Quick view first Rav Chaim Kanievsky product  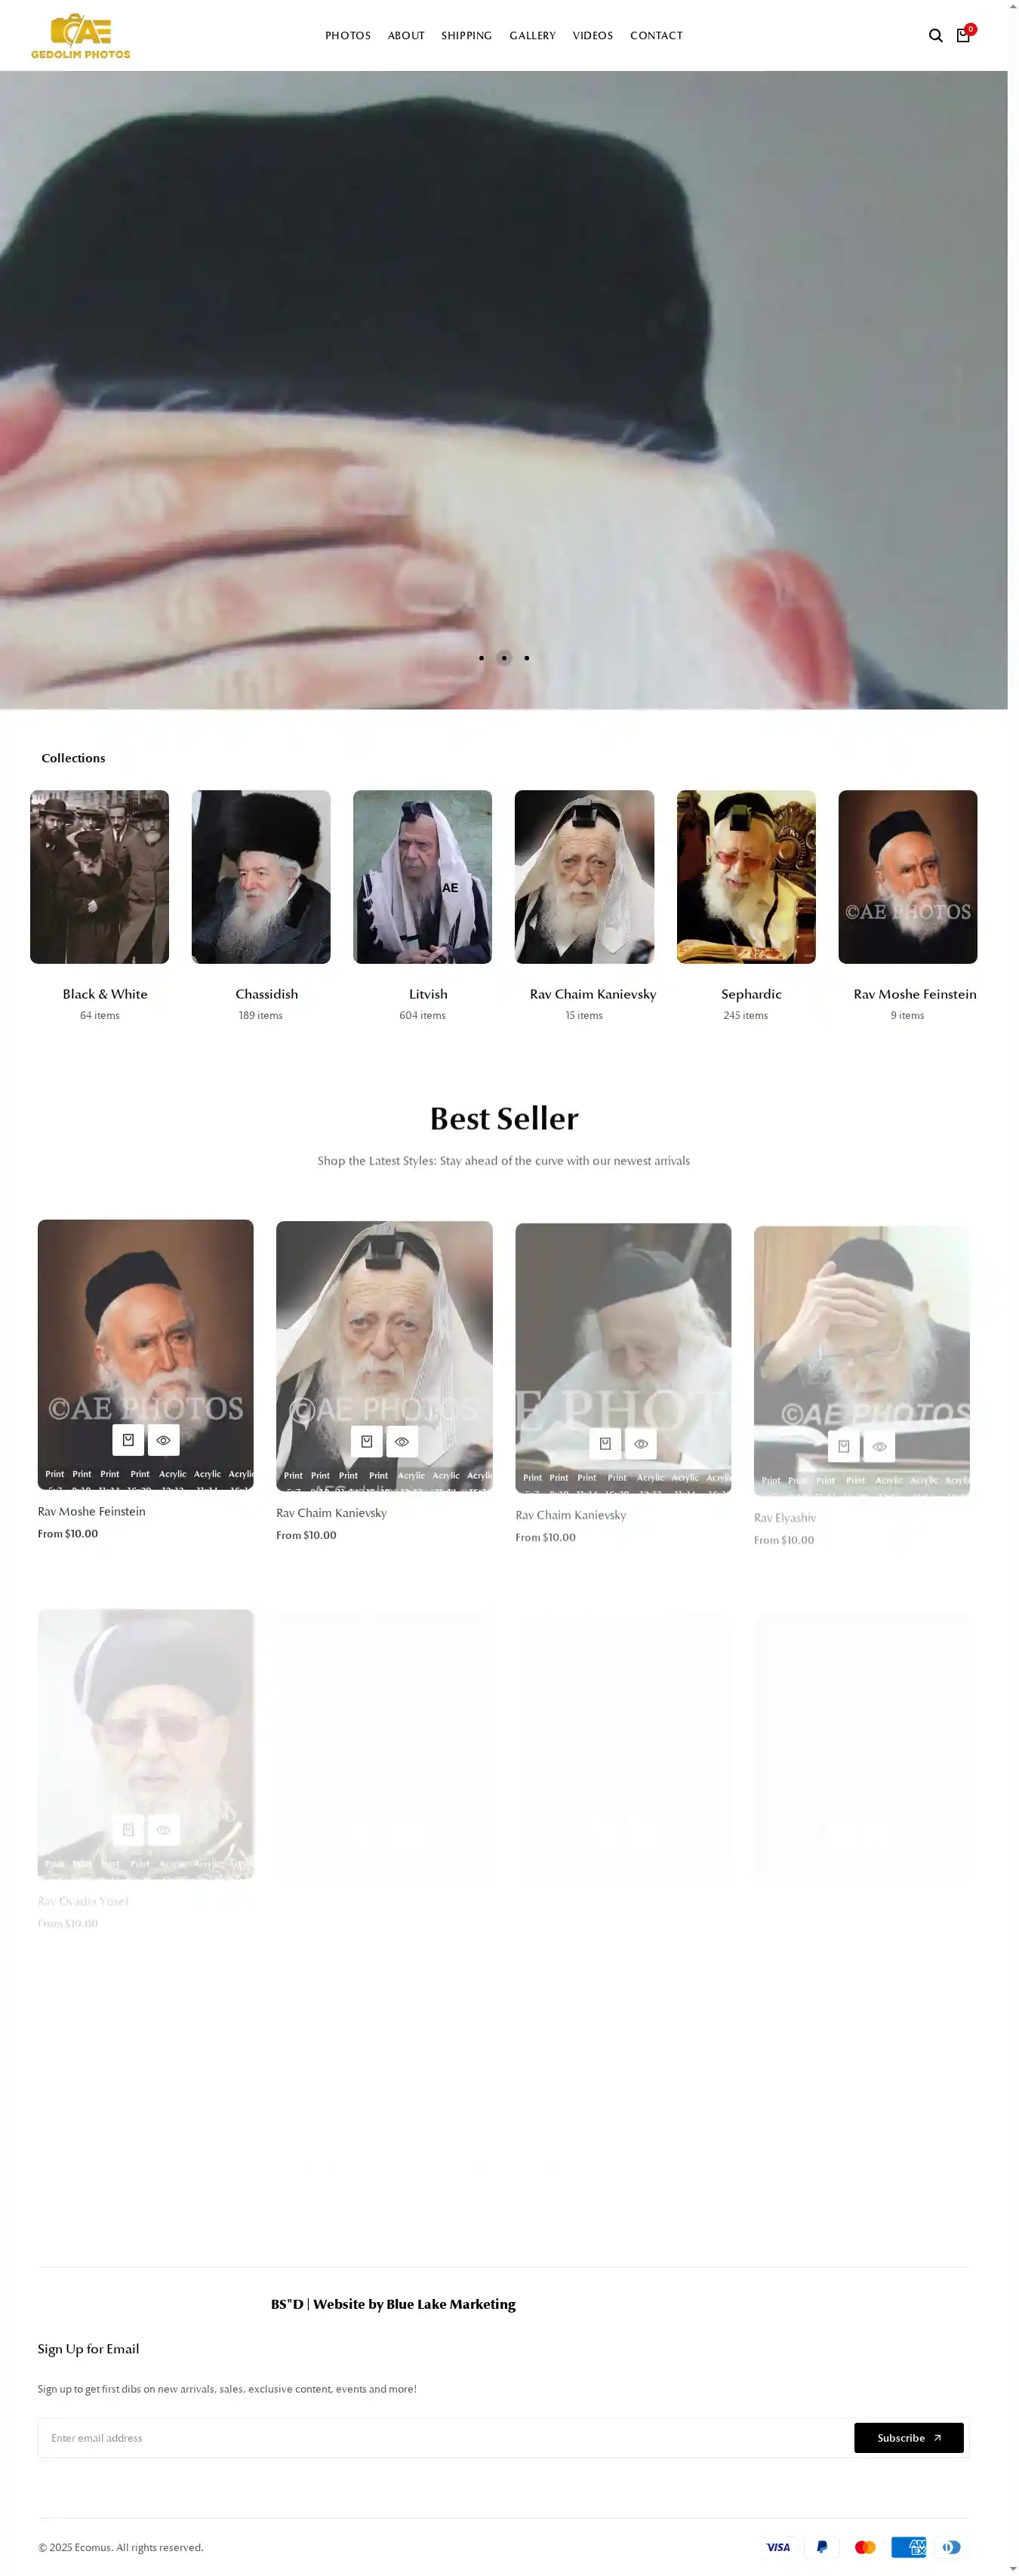(402, 1442)
